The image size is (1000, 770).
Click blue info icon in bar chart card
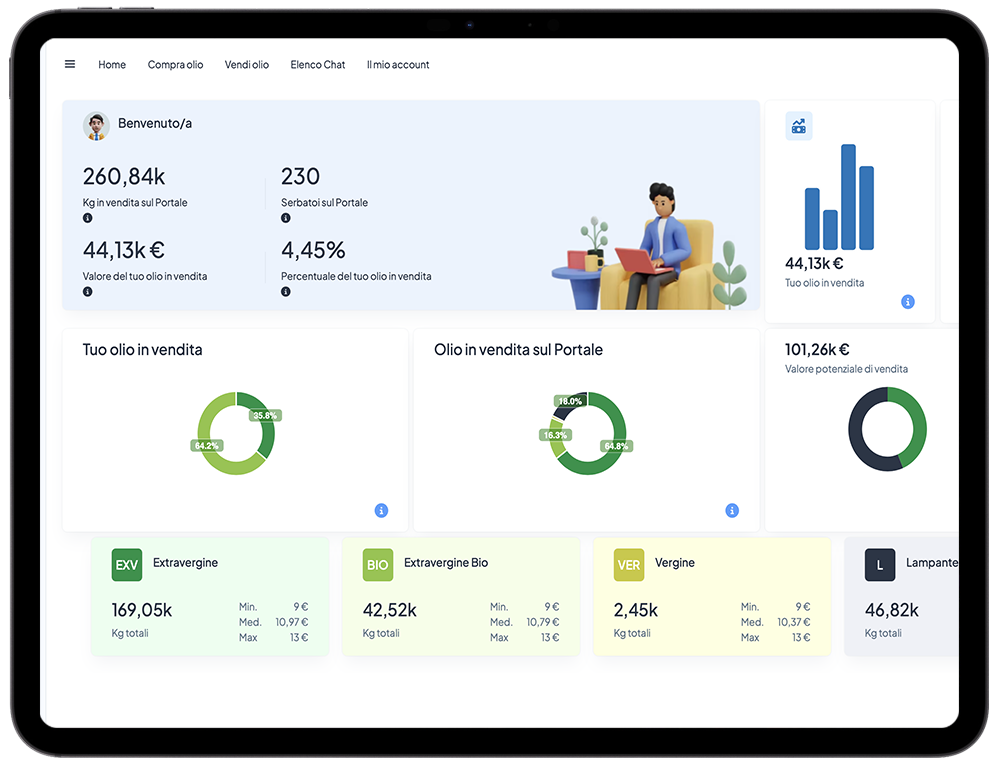pyautogui.click(x=907, y=302)
